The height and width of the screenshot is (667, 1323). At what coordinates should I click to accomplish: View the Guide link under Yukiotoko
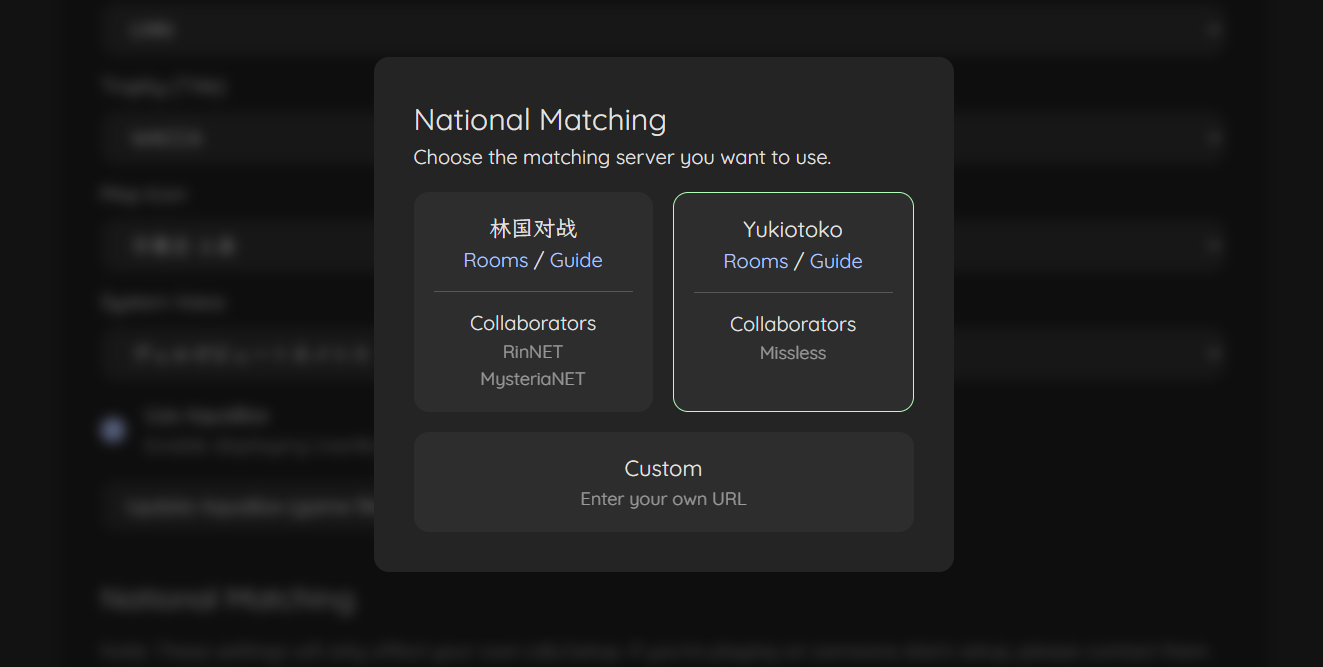click(836, 261)
